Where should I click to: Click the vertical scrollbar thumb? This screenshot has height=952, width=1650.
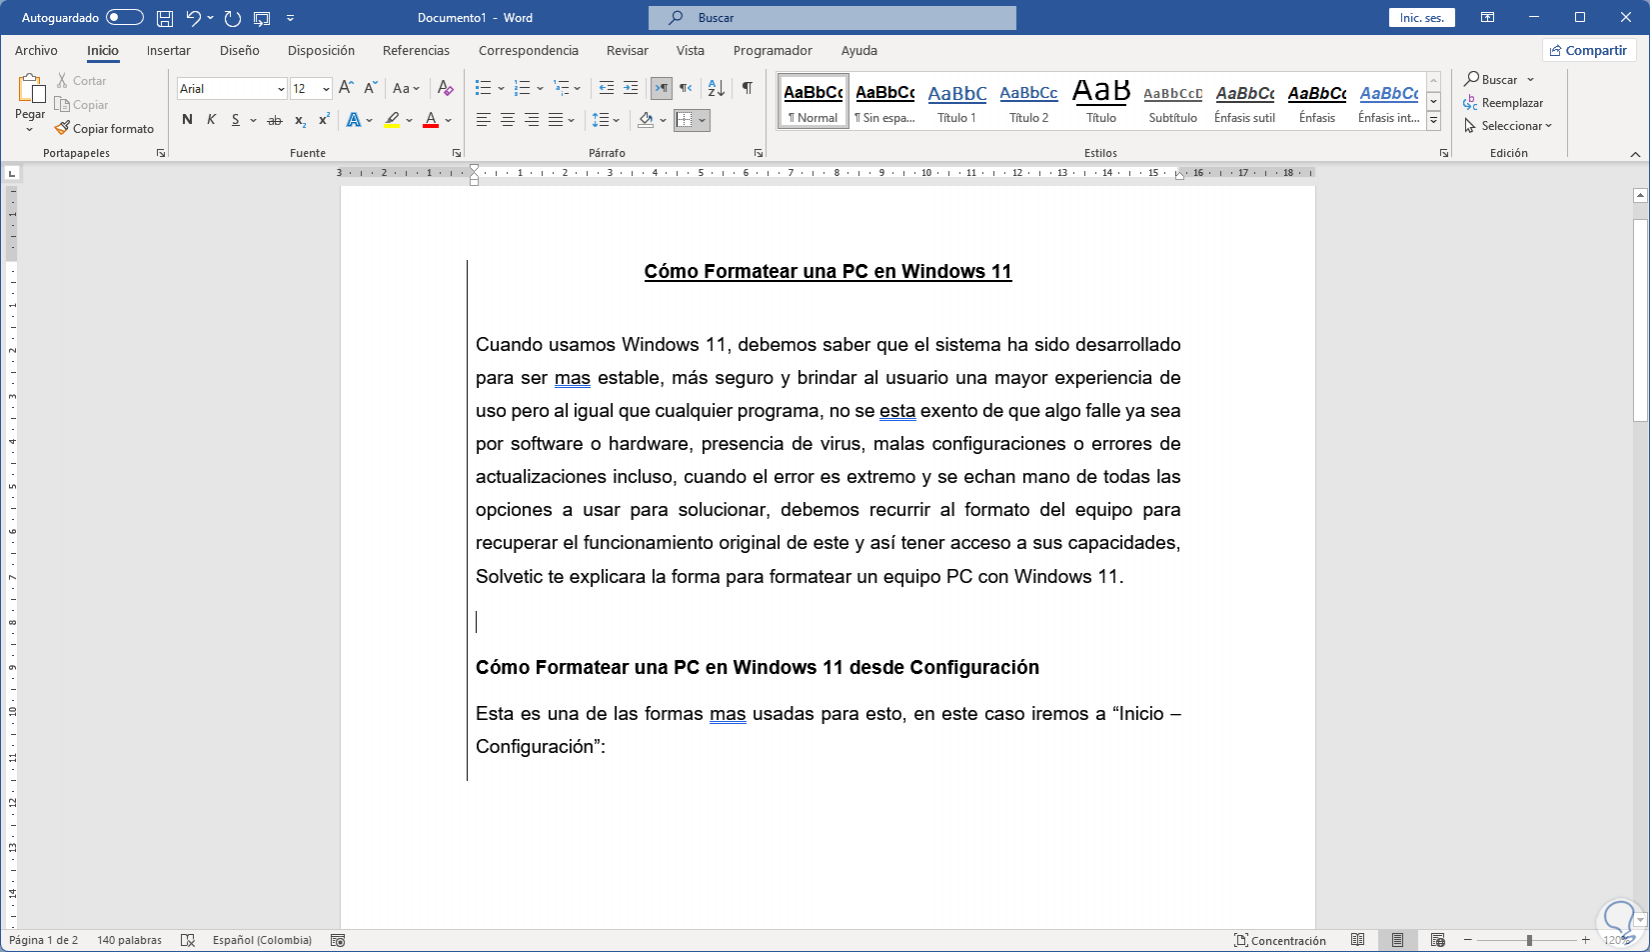(1640, 319)
